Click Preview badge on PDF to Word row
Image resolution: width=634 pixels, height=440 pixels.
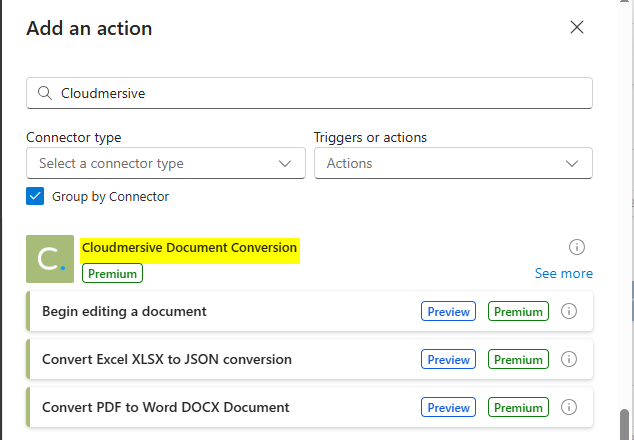448,407
